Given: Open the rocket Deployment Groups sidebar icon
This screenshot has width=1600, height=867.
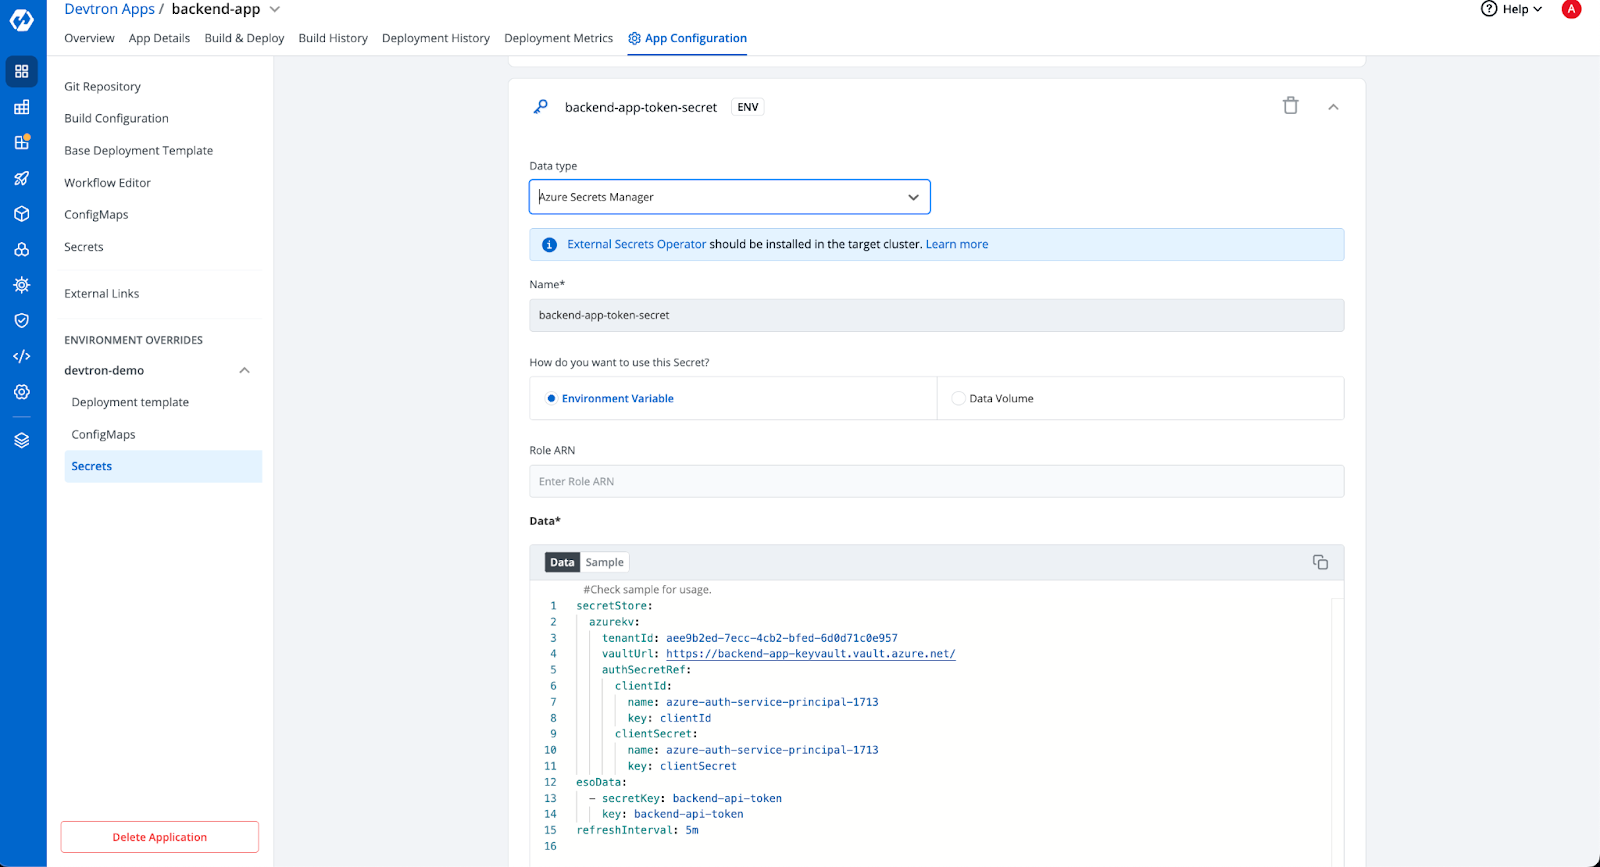Looking at the screenshot, I should coord(22,178).
